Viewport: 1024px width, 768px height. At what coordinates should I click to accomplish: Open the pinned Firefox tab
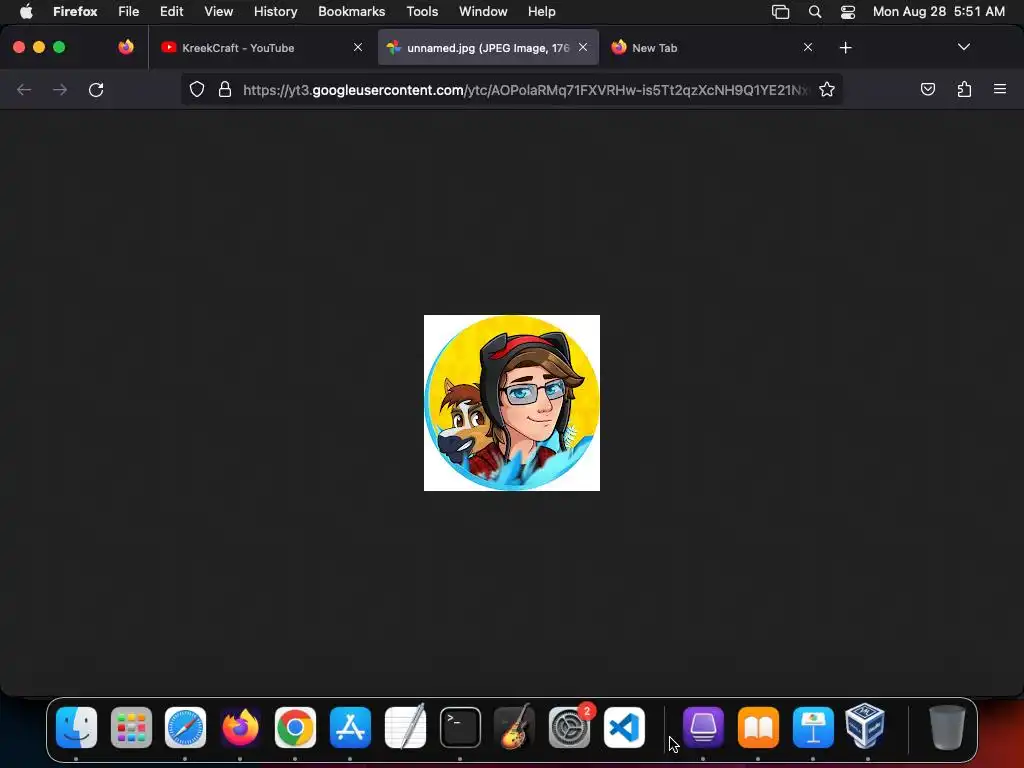(x=126, y=47)
